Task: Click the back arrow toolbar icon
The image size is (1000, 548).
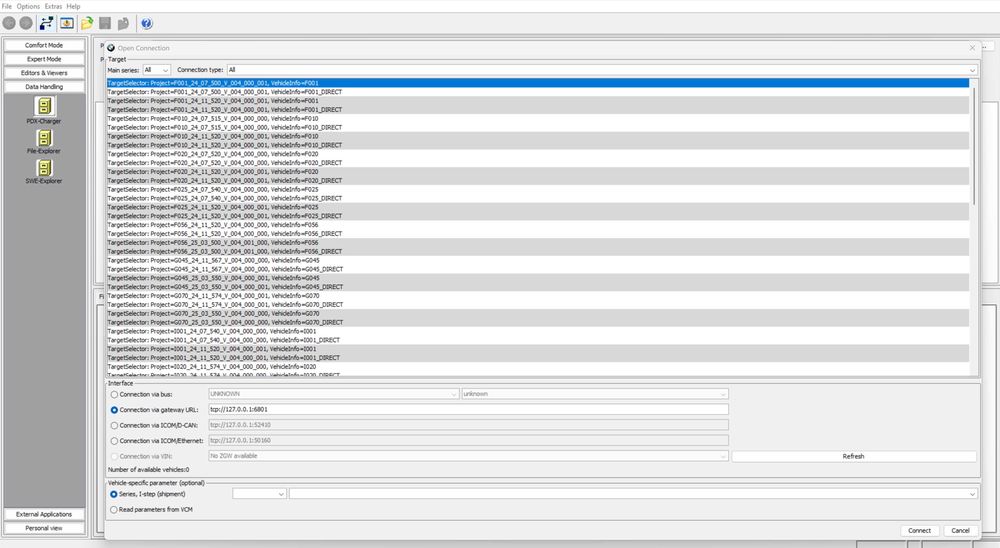Action: click(x=9, y=24)
